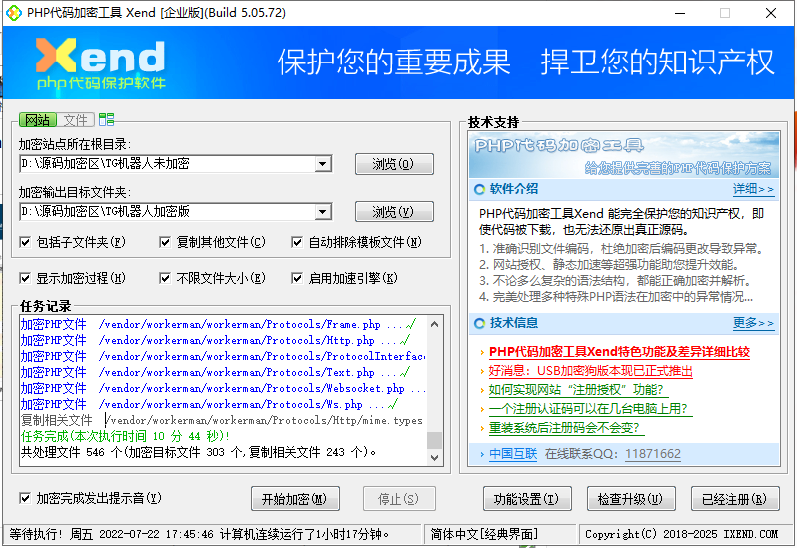Toggle 启用加速引擎(K) checkbox
The height and width of the screenshot is (548, 797).
tap(297, 279)
